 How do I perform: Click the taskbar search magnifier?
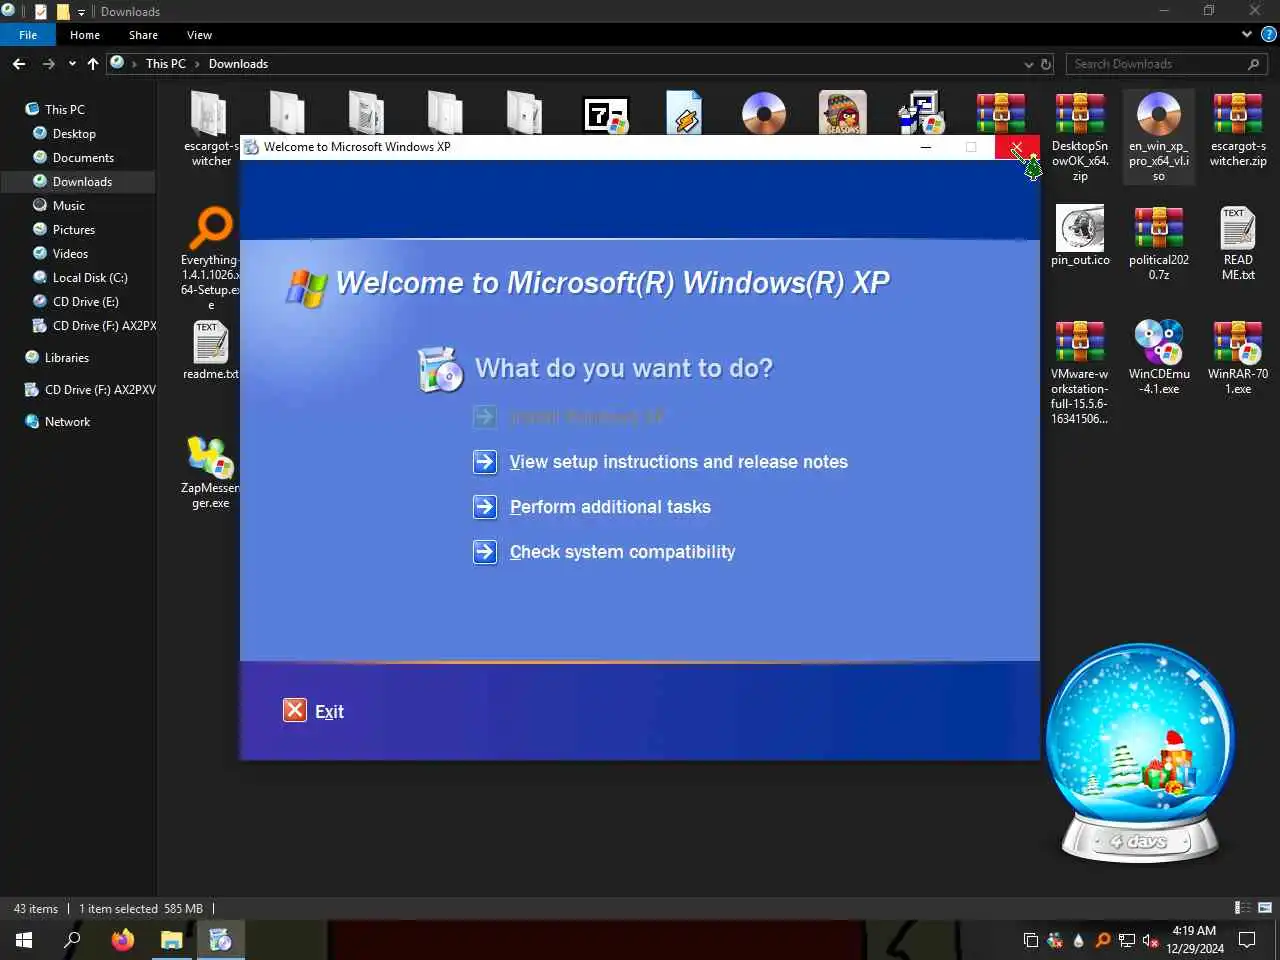pos(72,940)
